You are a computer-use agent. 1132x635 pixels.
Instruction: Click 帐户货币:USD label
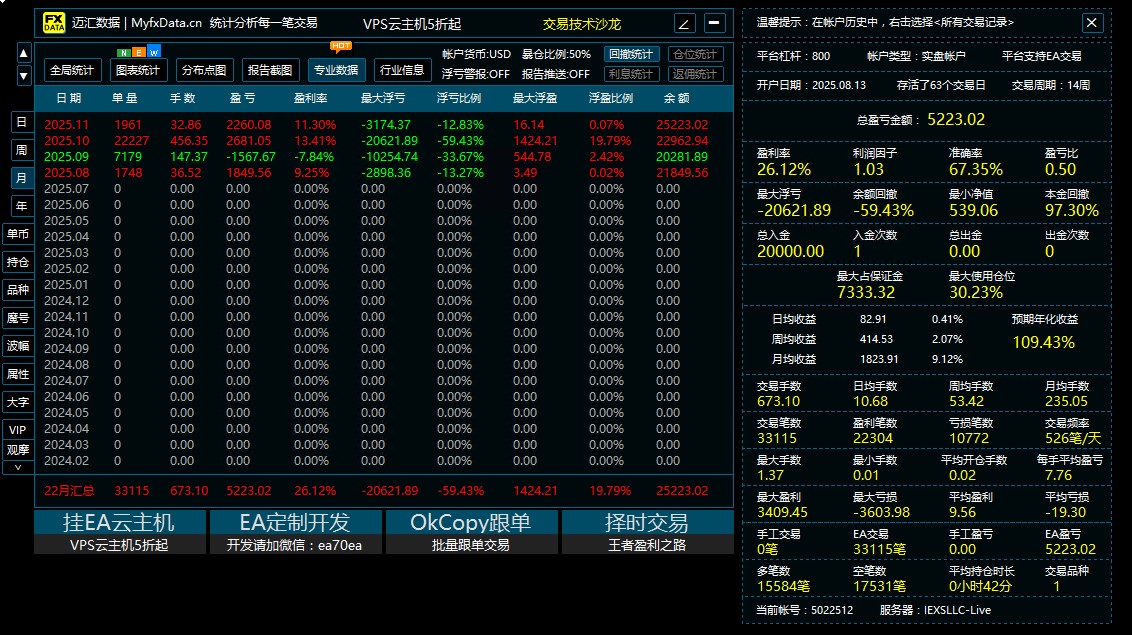(476, 54)
